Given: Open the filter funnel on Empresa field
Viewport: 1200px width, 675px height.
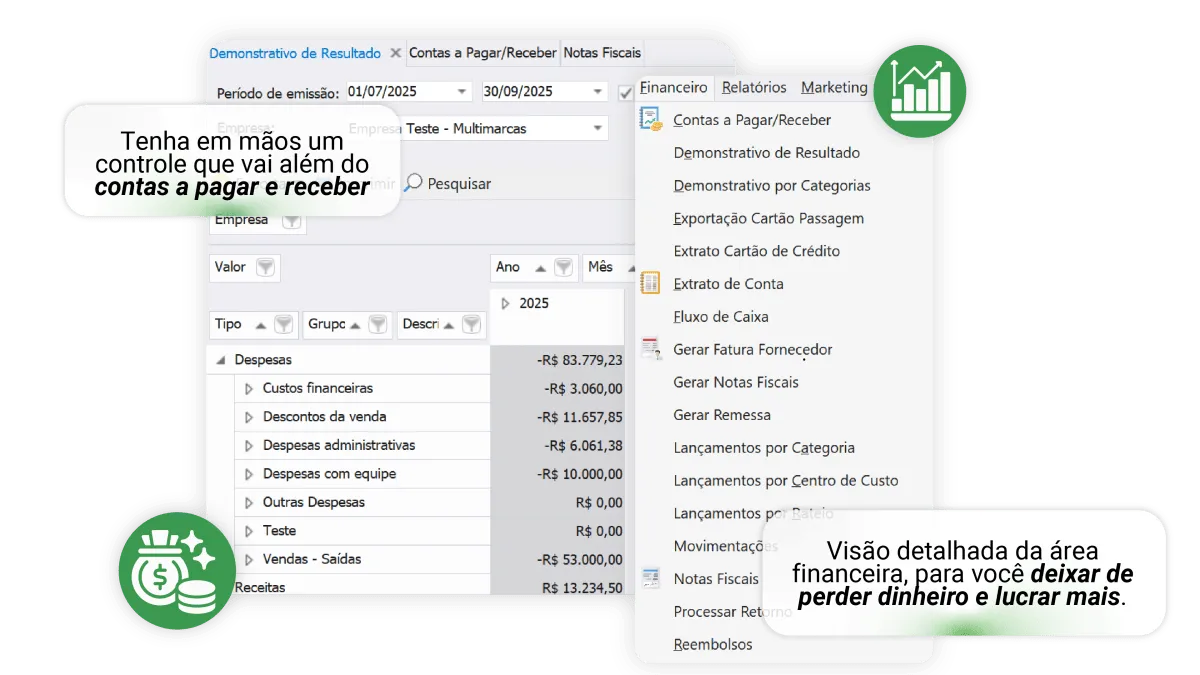Looking at the screenshot, I should coord(291,221).
